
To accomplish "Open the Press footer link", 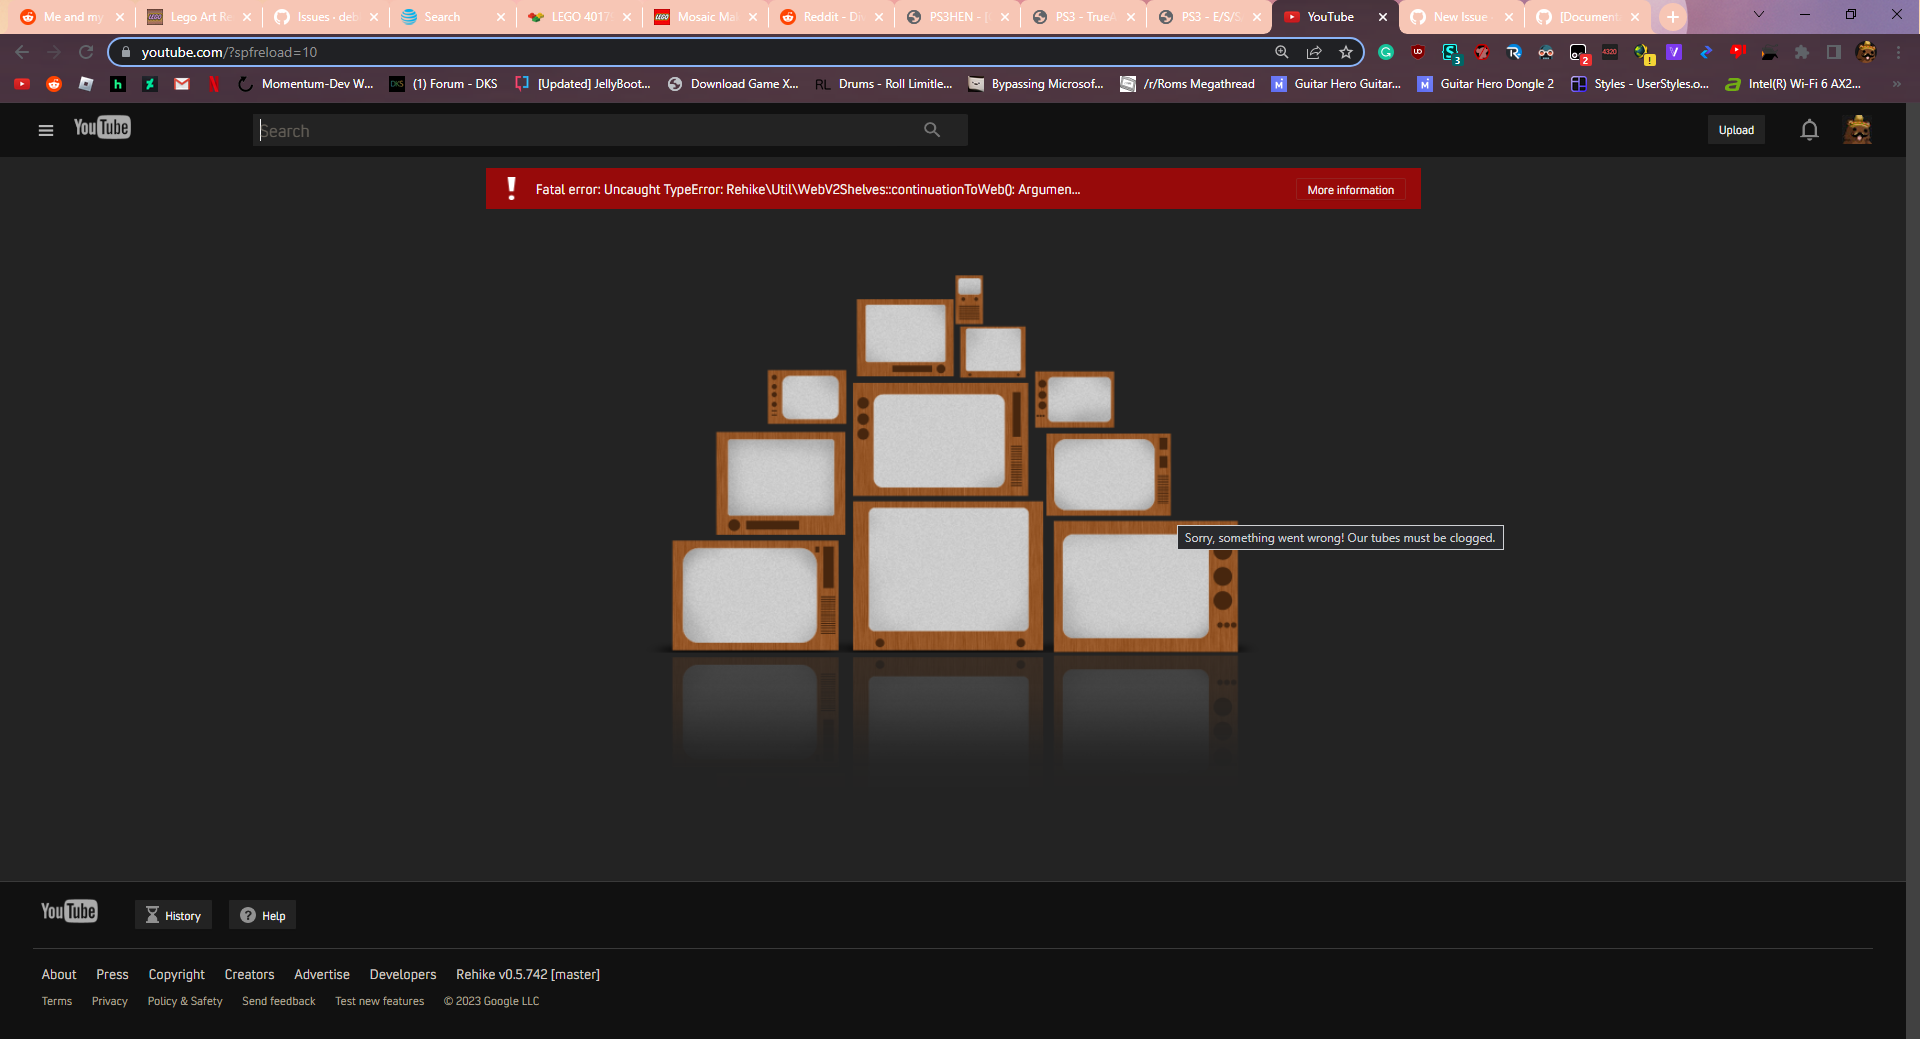I will point(112,974).
